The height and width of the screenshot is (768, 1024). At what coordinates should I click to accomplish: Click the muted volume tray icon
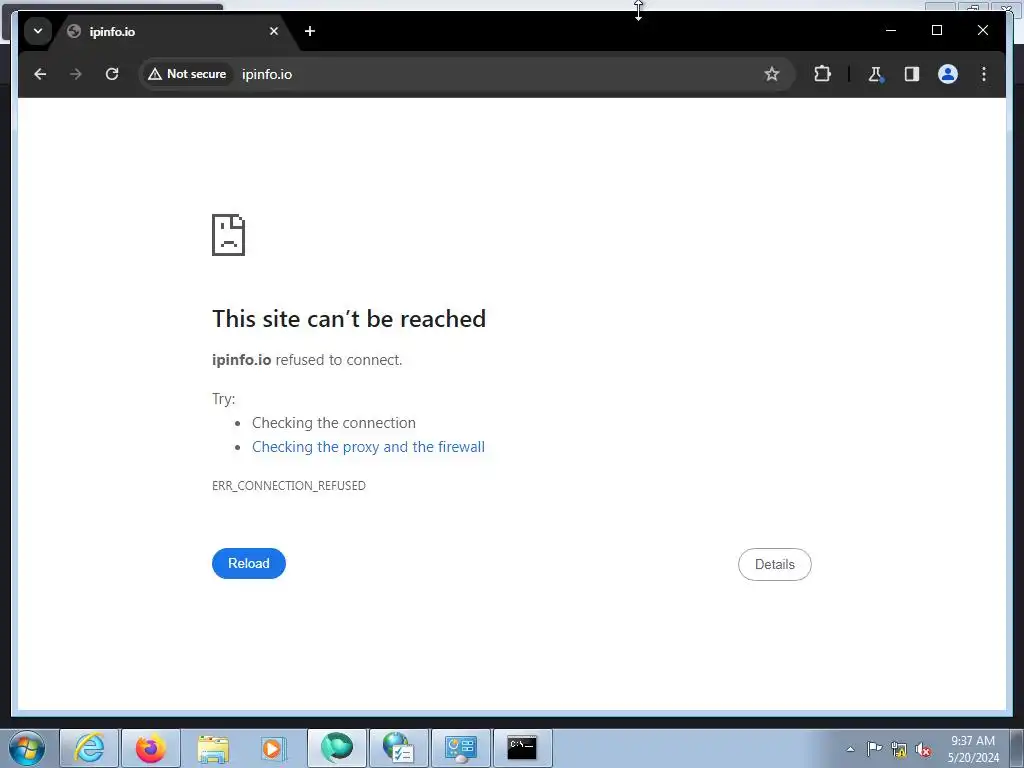pos(923,750)
